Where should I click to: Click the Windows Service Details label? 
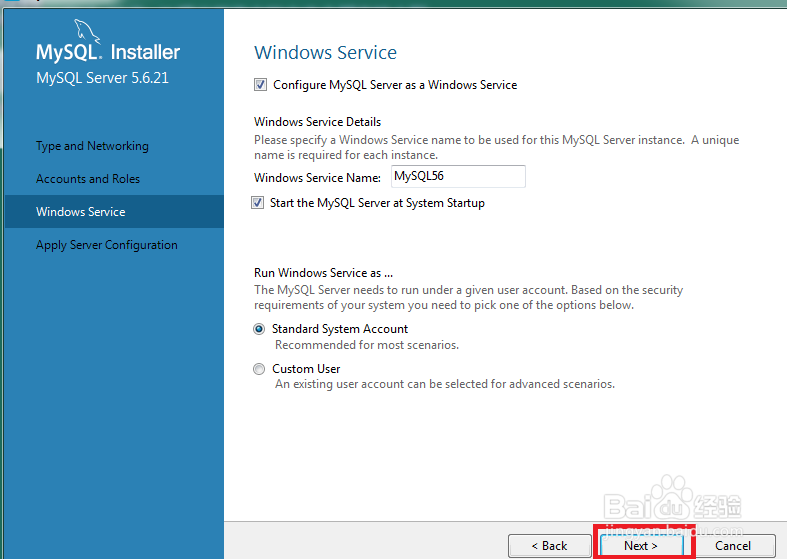coord(317,122)
